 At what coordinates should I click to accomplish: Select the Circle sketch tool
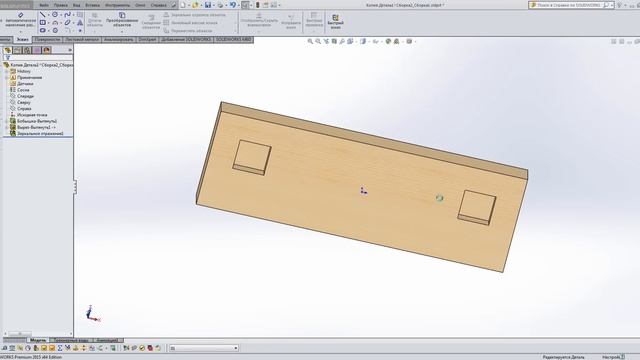pos(55,15)
